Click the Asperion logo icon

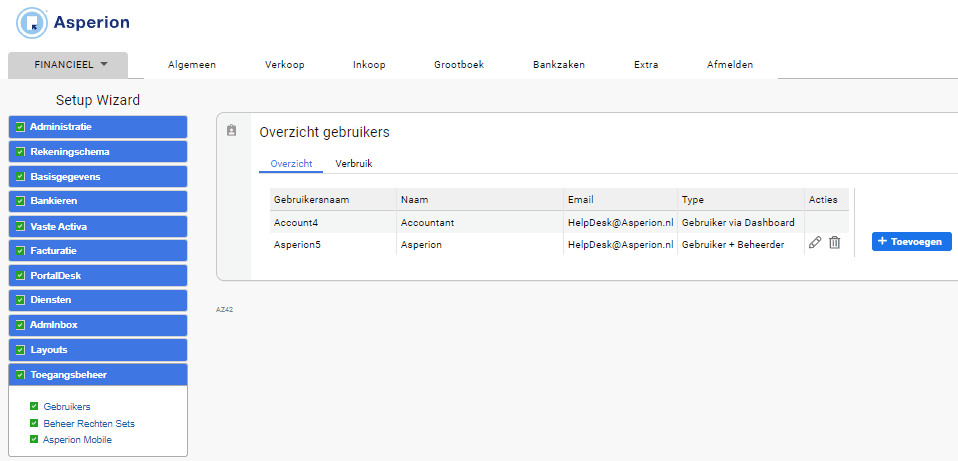point(32,23)
